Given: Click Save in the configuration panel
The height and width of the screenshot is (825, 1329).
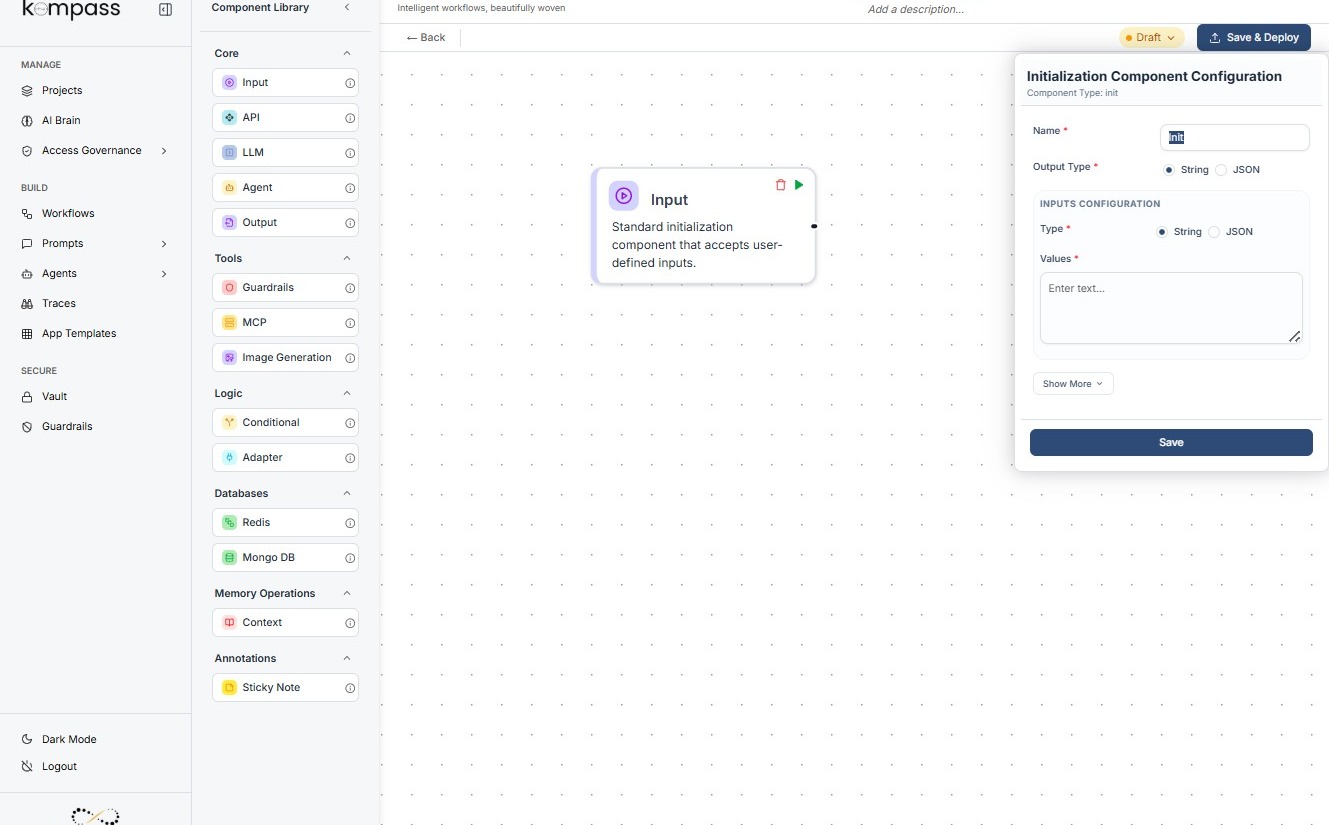Looking at the screenshot, I should [1171, 442].
